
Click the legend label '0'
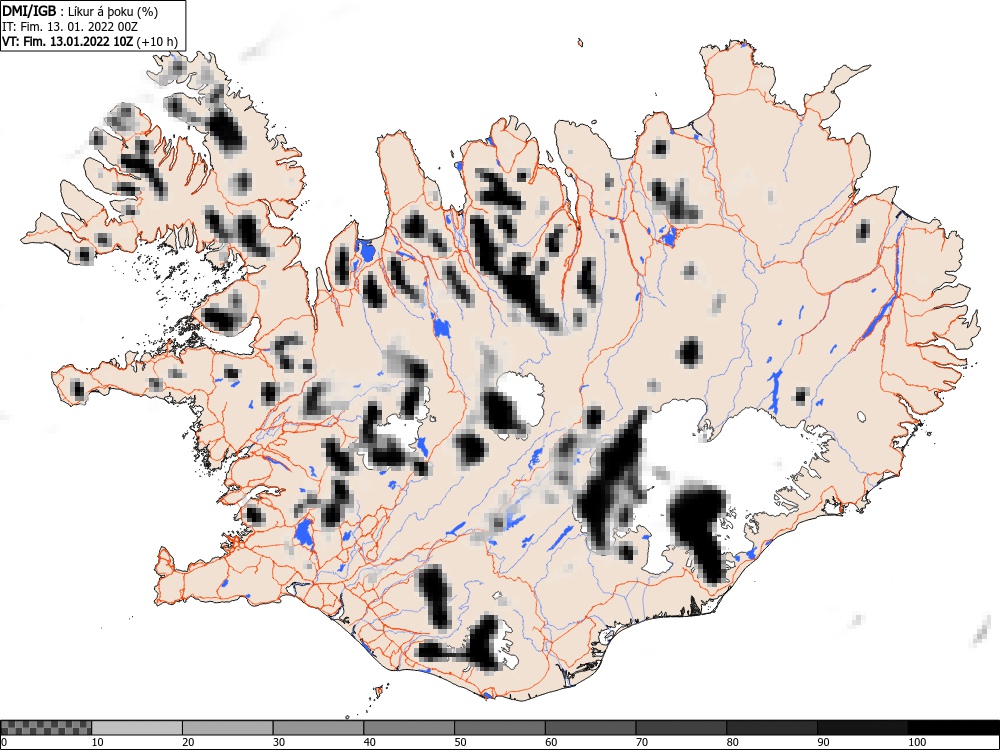tap(4, 742)
